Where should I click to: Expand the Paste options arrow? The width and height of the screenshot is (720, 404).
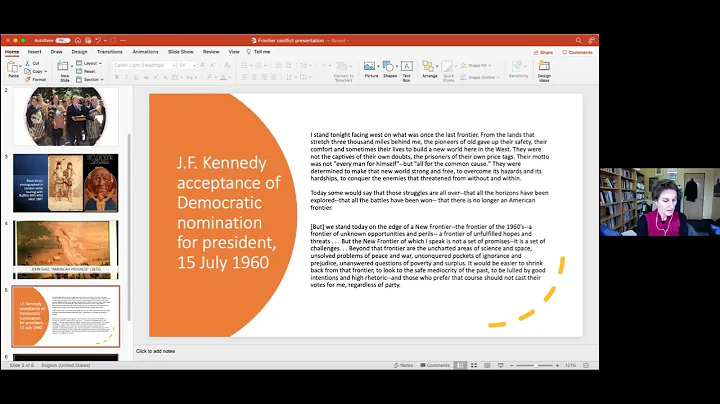coord(21,67)
